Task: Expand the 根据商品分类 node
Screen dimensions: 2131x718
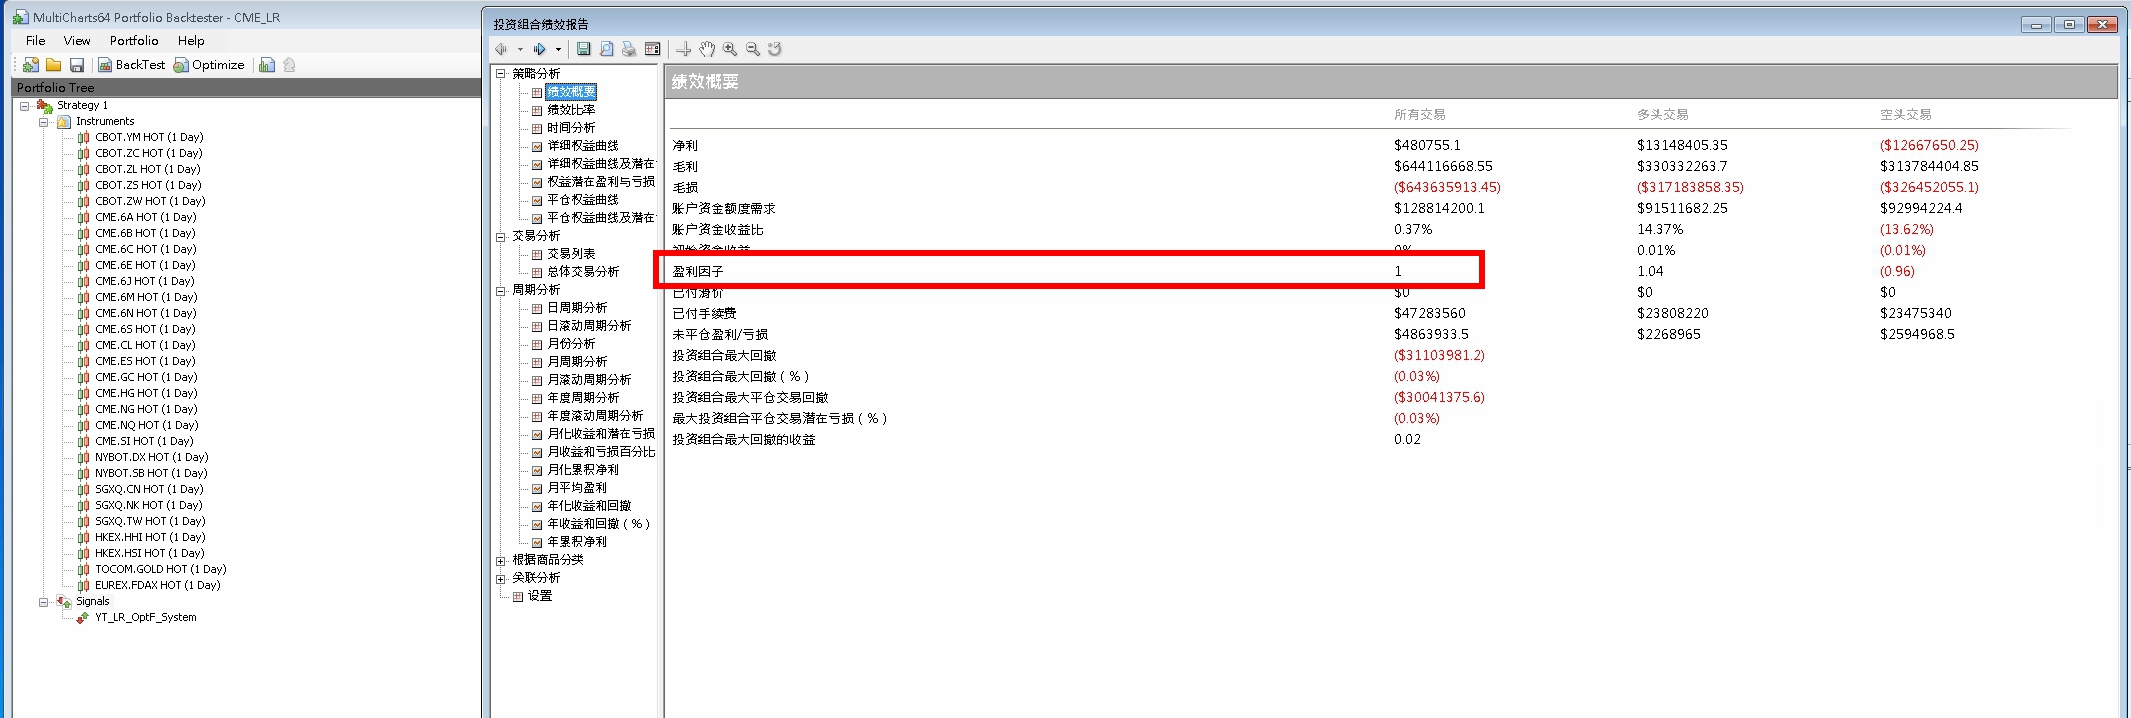Action: pos(501,560)
